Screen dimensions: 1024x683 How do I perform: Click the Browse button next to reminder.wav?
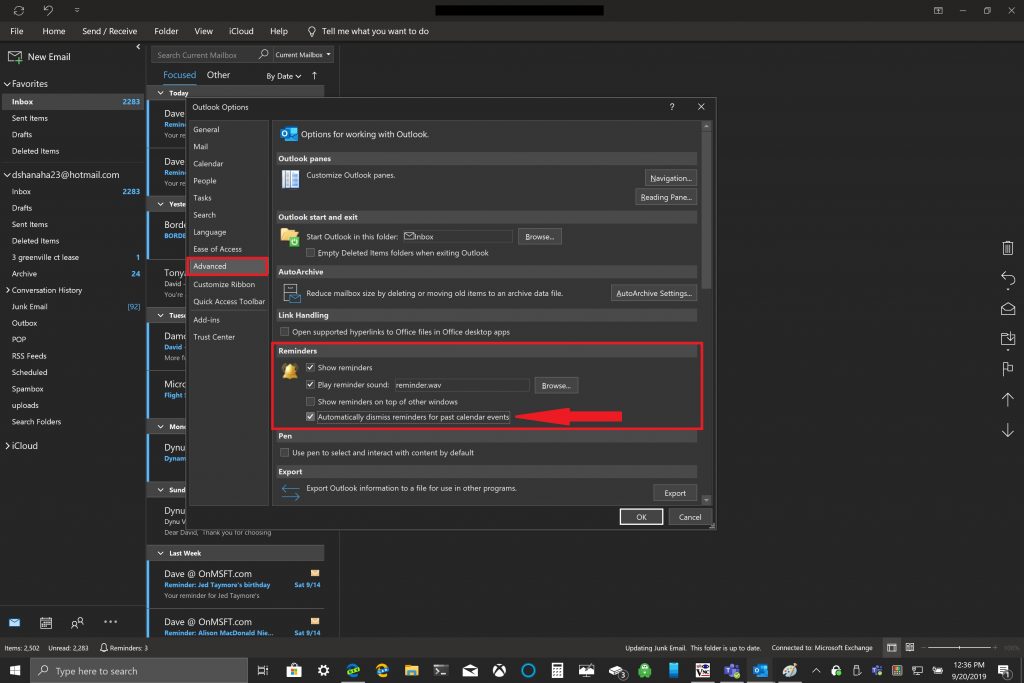click(556, 385)
